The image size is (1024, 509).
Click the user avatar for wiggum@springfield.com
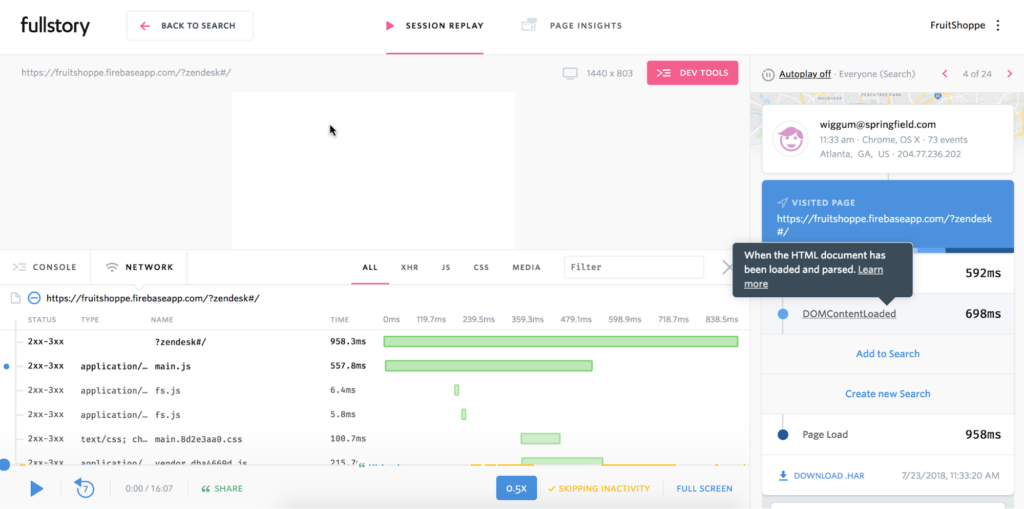coord(791,139)
